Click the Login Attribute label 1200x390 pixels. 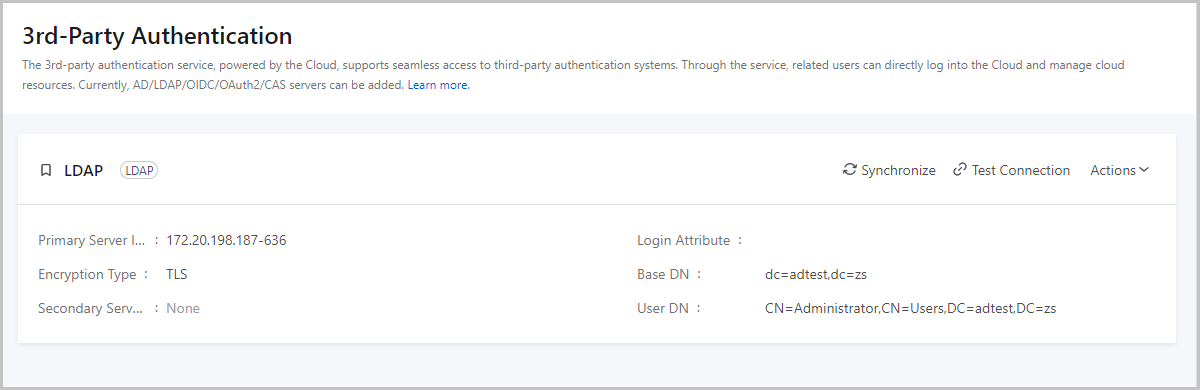[685, 240]
